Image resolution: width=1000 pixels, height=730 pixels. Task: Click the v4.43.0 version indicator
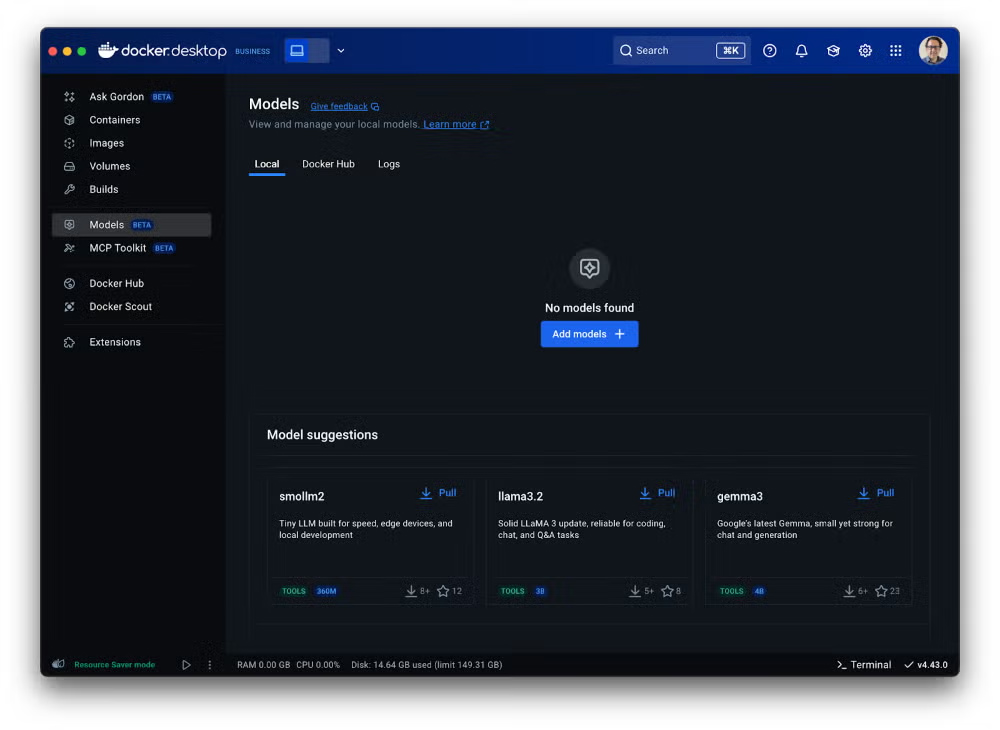point(926,664)
